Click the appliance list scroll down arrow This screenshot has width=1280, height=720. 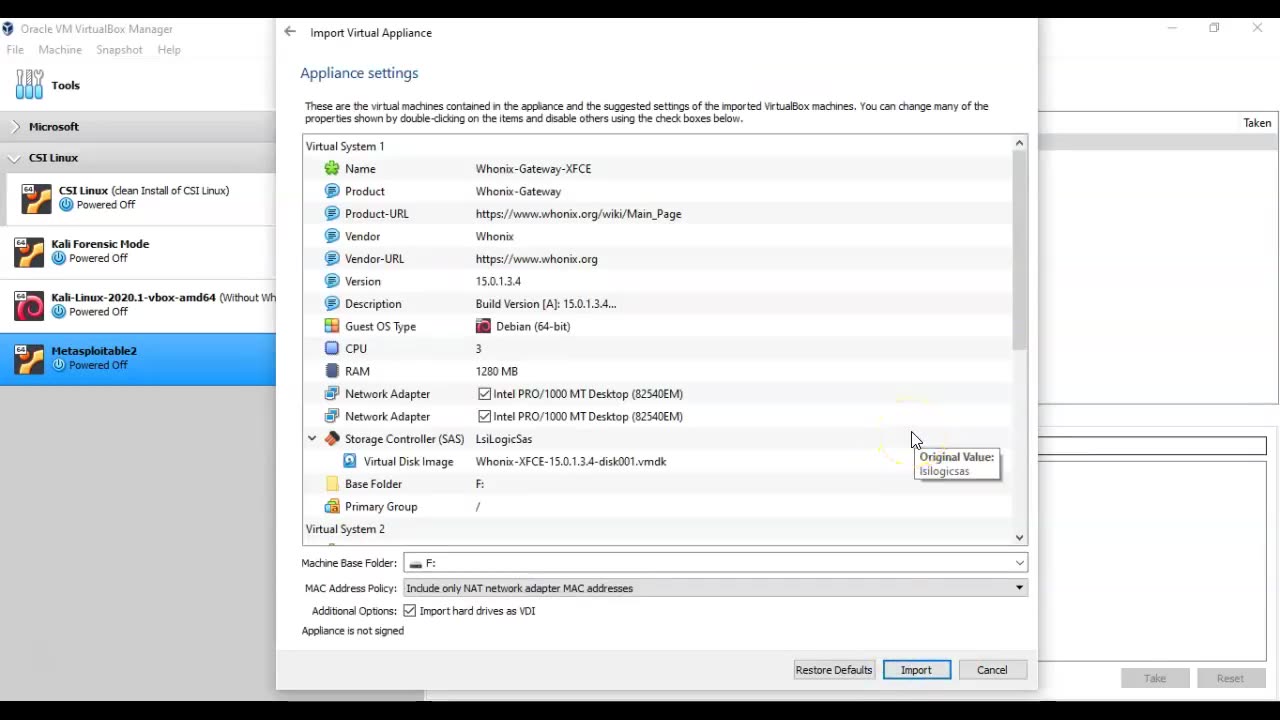point(1019,538)
